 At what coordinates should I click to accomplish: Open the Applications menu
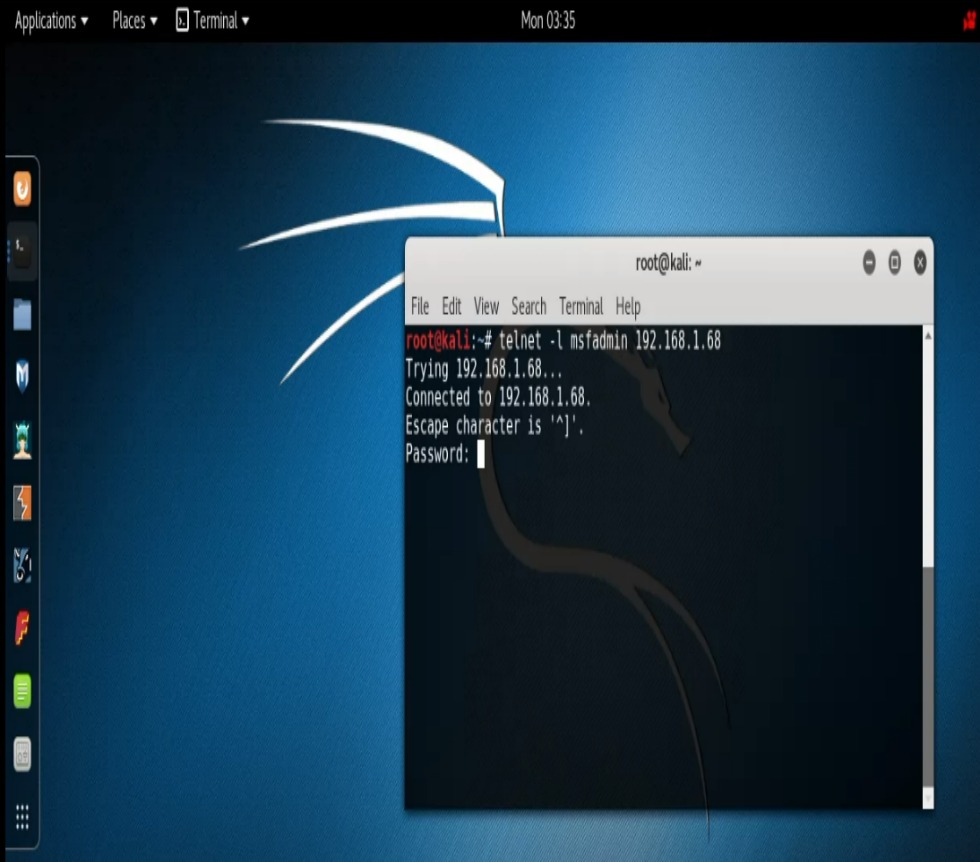click(x=51, y=21)
